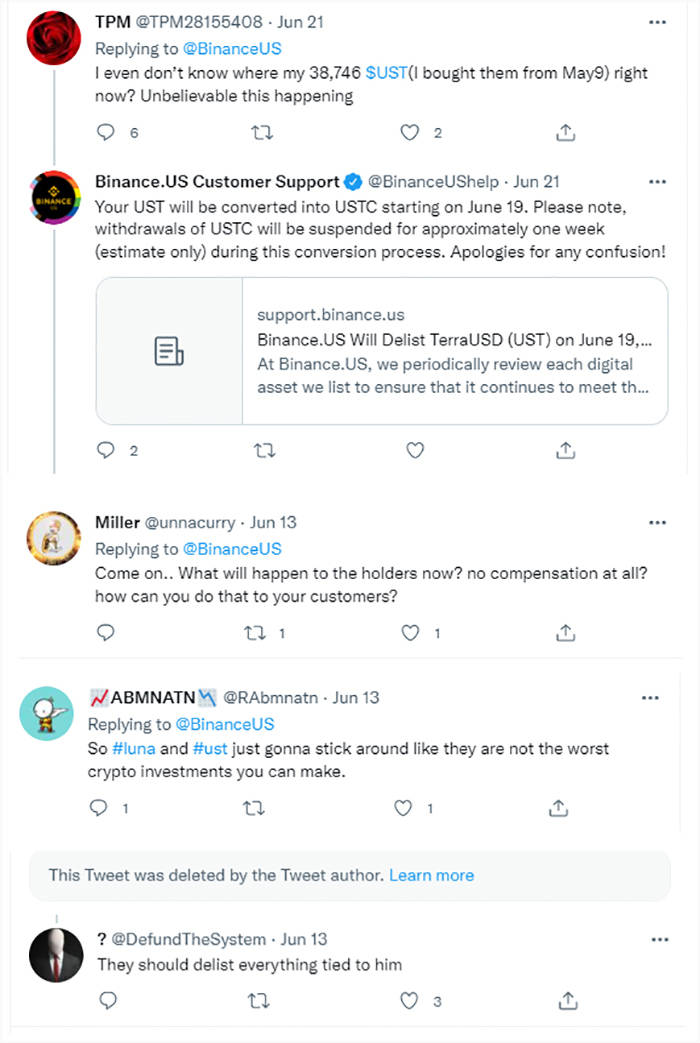
Task: Like the Binance.US Customer Support tweet
Action: 415,450
